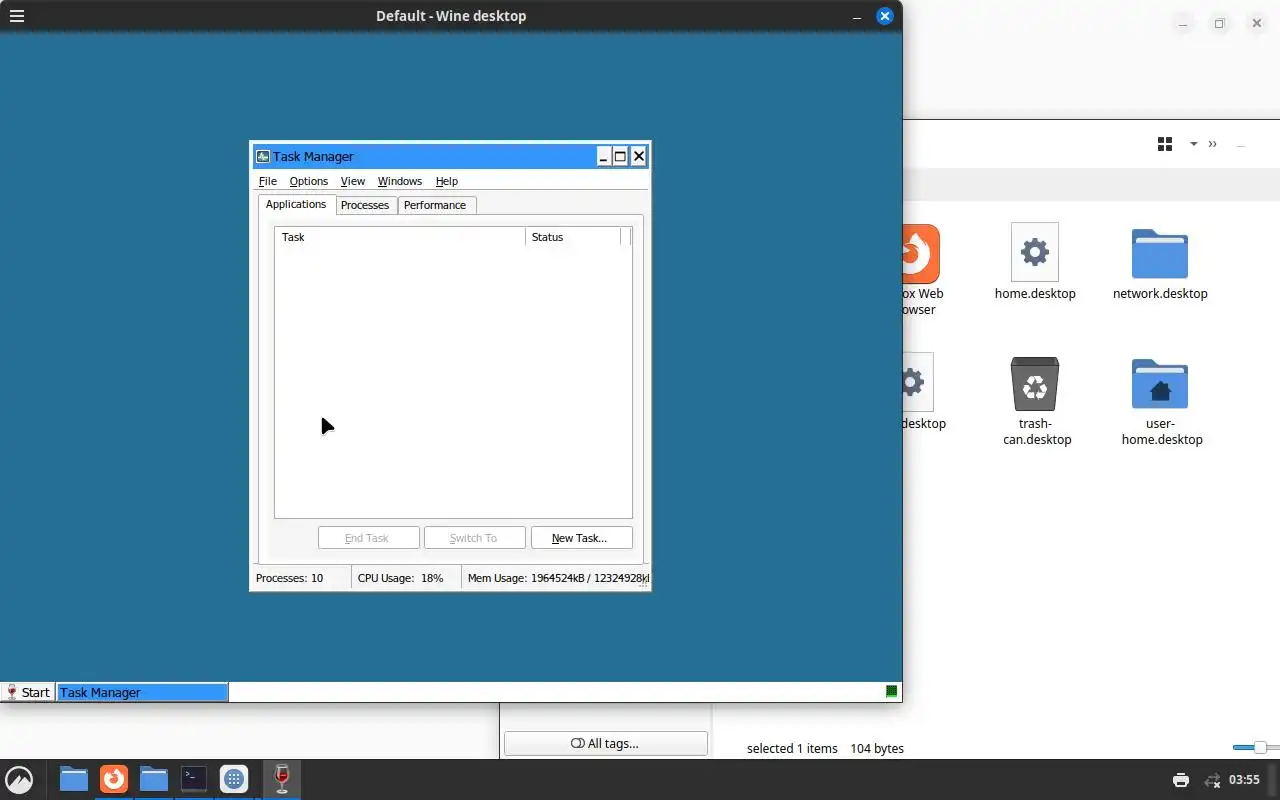Screen dimensions: 1280x800
Task: Open the File menu in Task Manager
Action: (x=267, y=181)
